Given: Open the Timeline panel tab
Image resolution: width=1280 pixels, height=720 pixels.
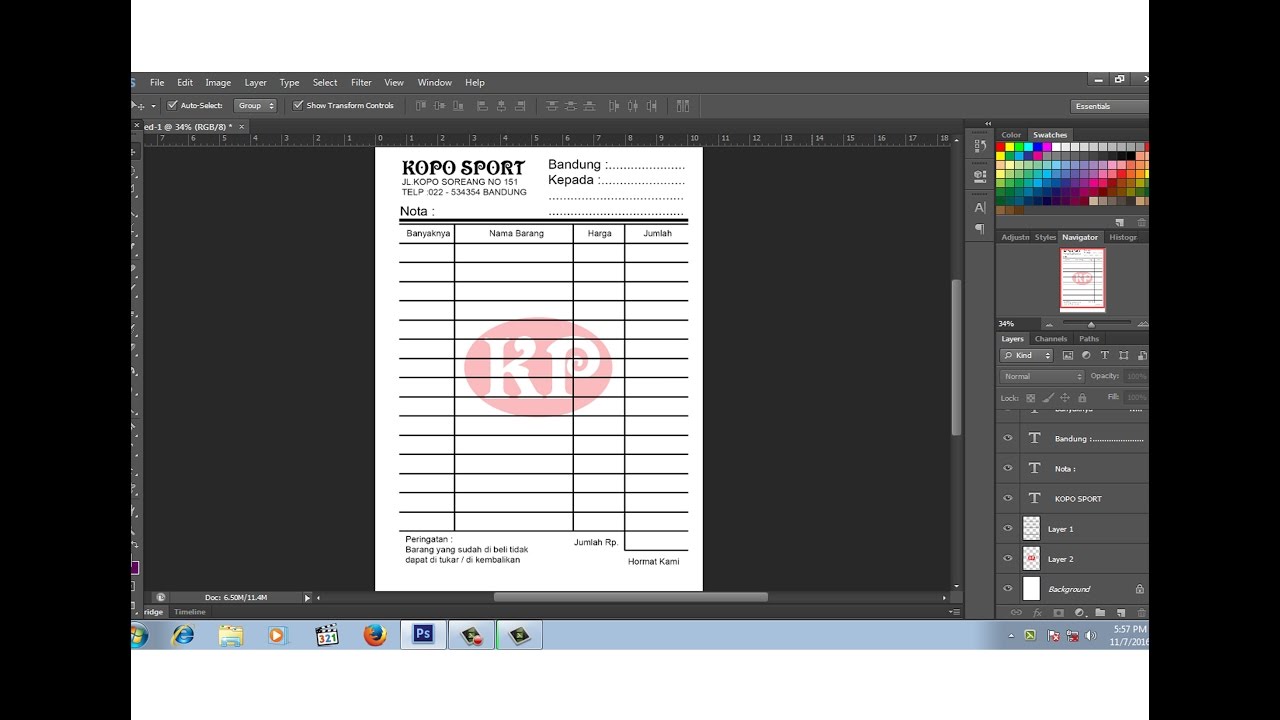Looking at the screenshot, I should (x=189, y=611).
